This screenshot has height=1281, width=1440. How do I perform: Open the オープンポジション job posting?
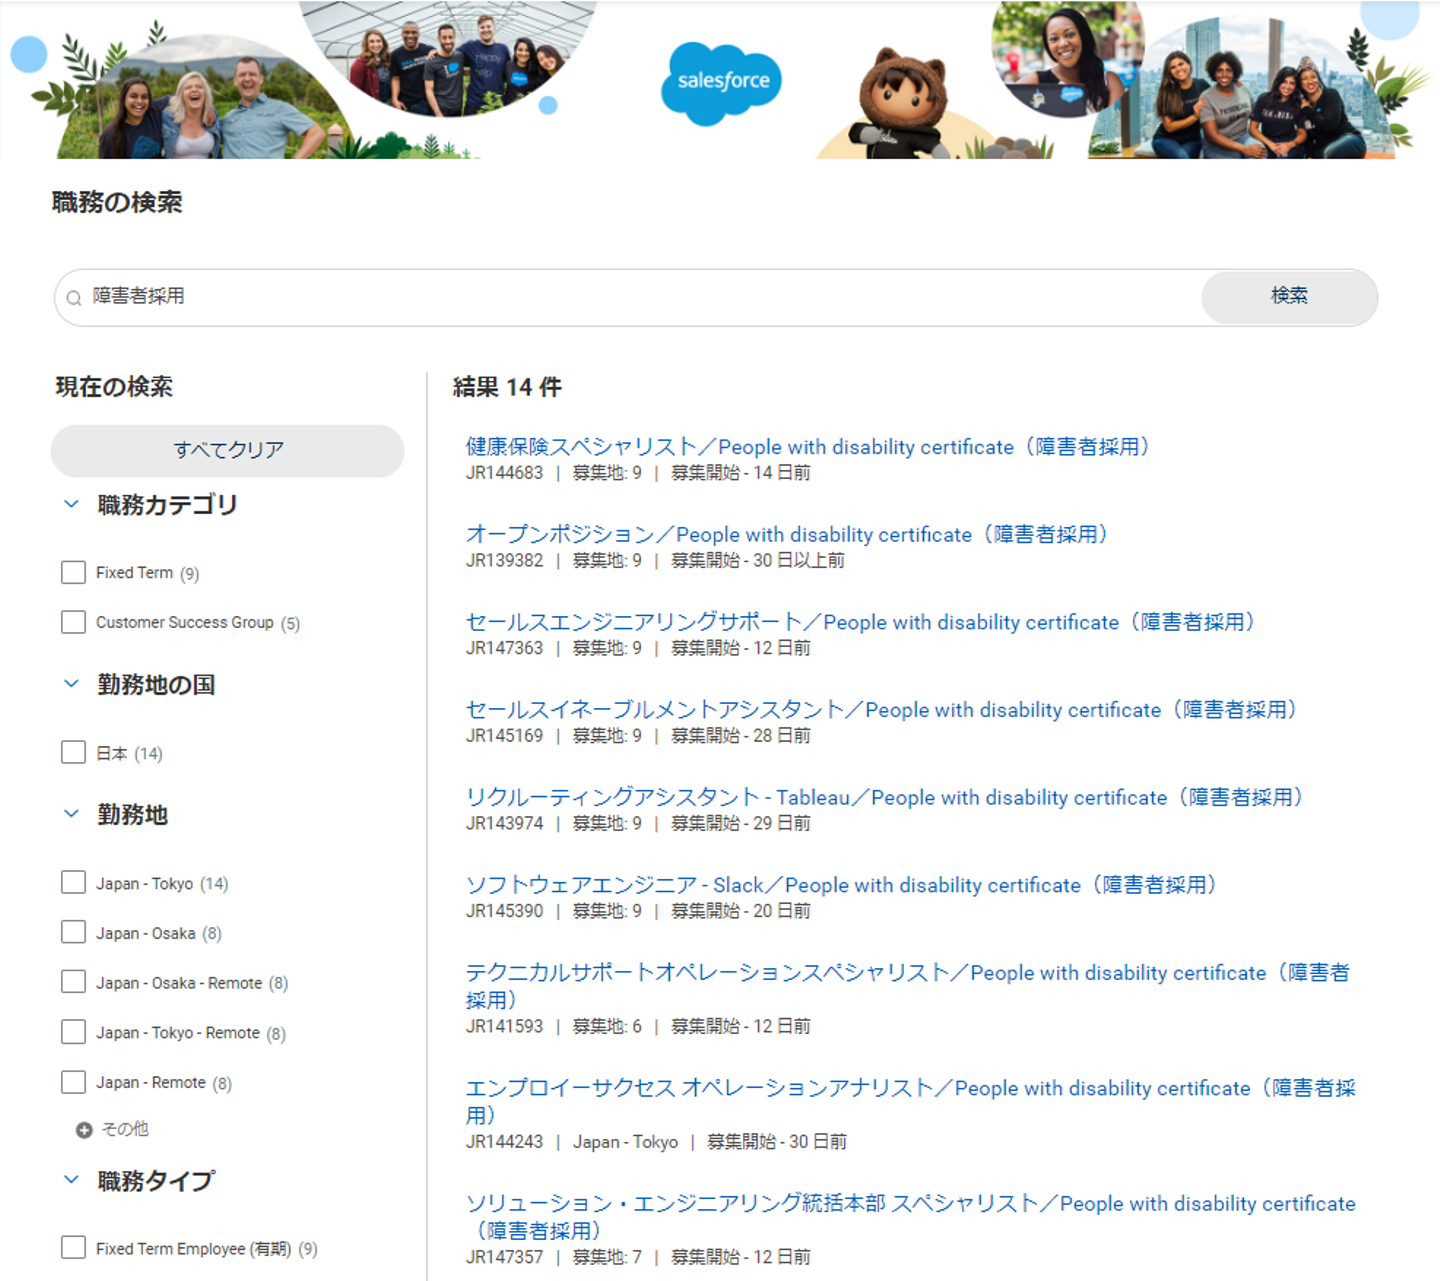789,535
